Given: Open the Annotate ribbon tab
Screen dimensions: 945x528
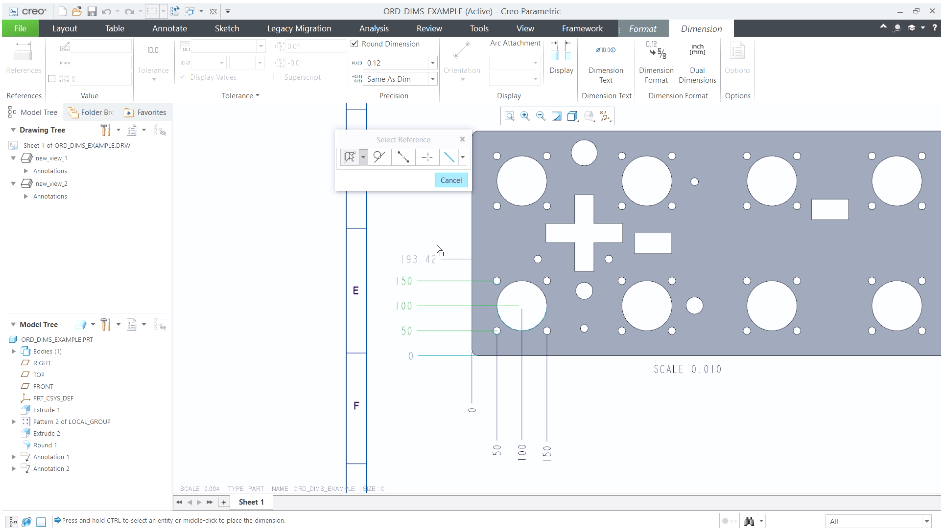Looking at the screenshot, I should pyautogui.click(x=169, y=29).
